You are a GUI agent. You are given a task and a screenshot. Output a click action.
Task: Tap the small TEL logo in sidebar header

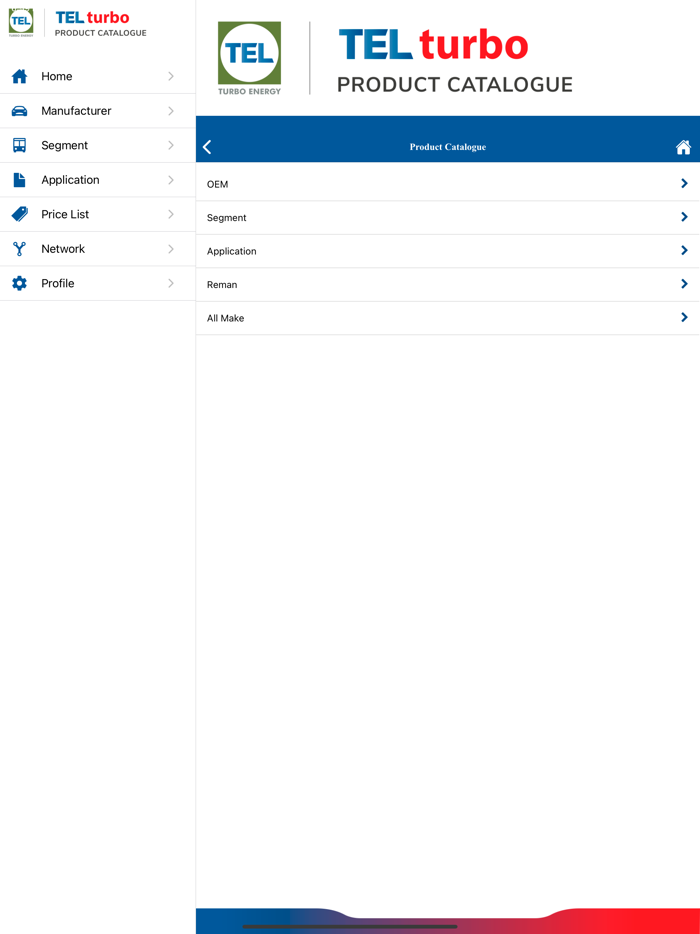[21, 23]
